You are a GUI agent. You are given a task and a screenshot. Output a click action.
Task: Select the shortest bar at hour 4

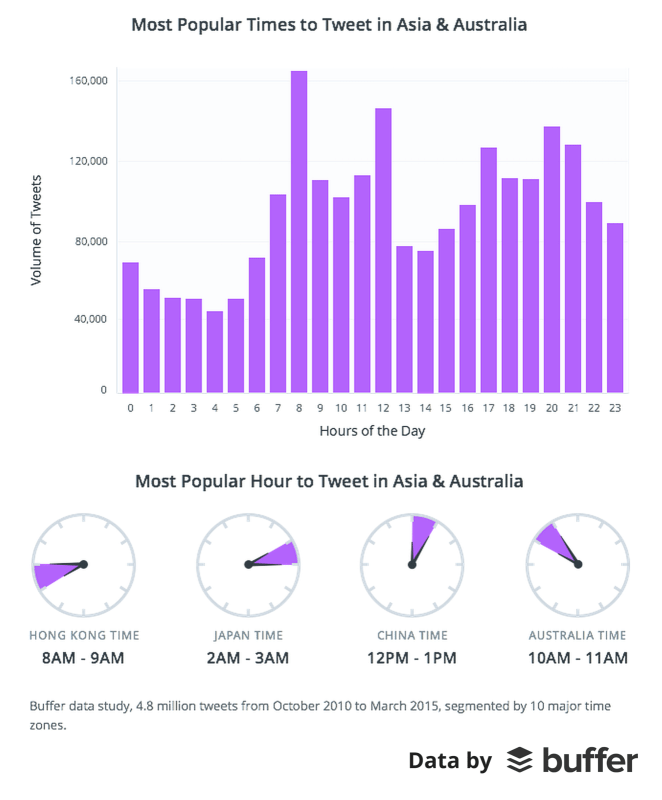(215, 352)
